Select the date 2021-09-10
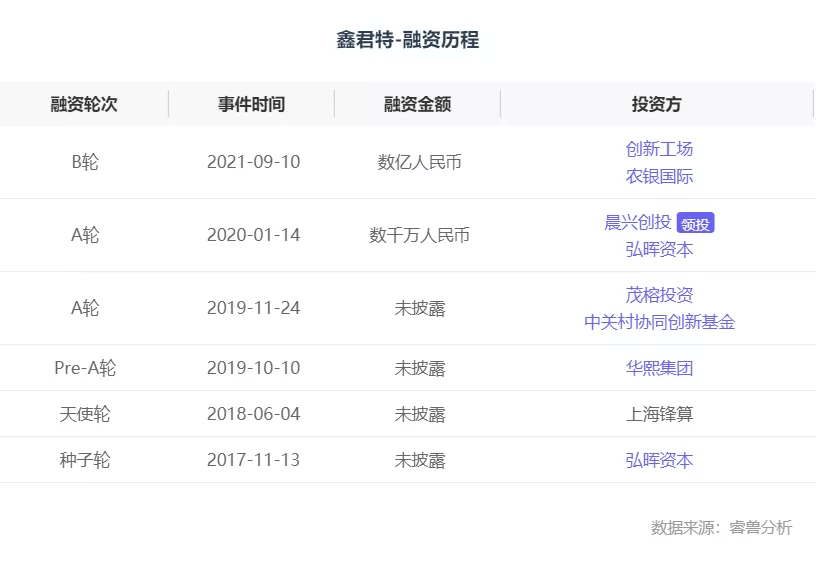Image resolution: width=816 pixels, height=570 pixels. click(253, 162)
